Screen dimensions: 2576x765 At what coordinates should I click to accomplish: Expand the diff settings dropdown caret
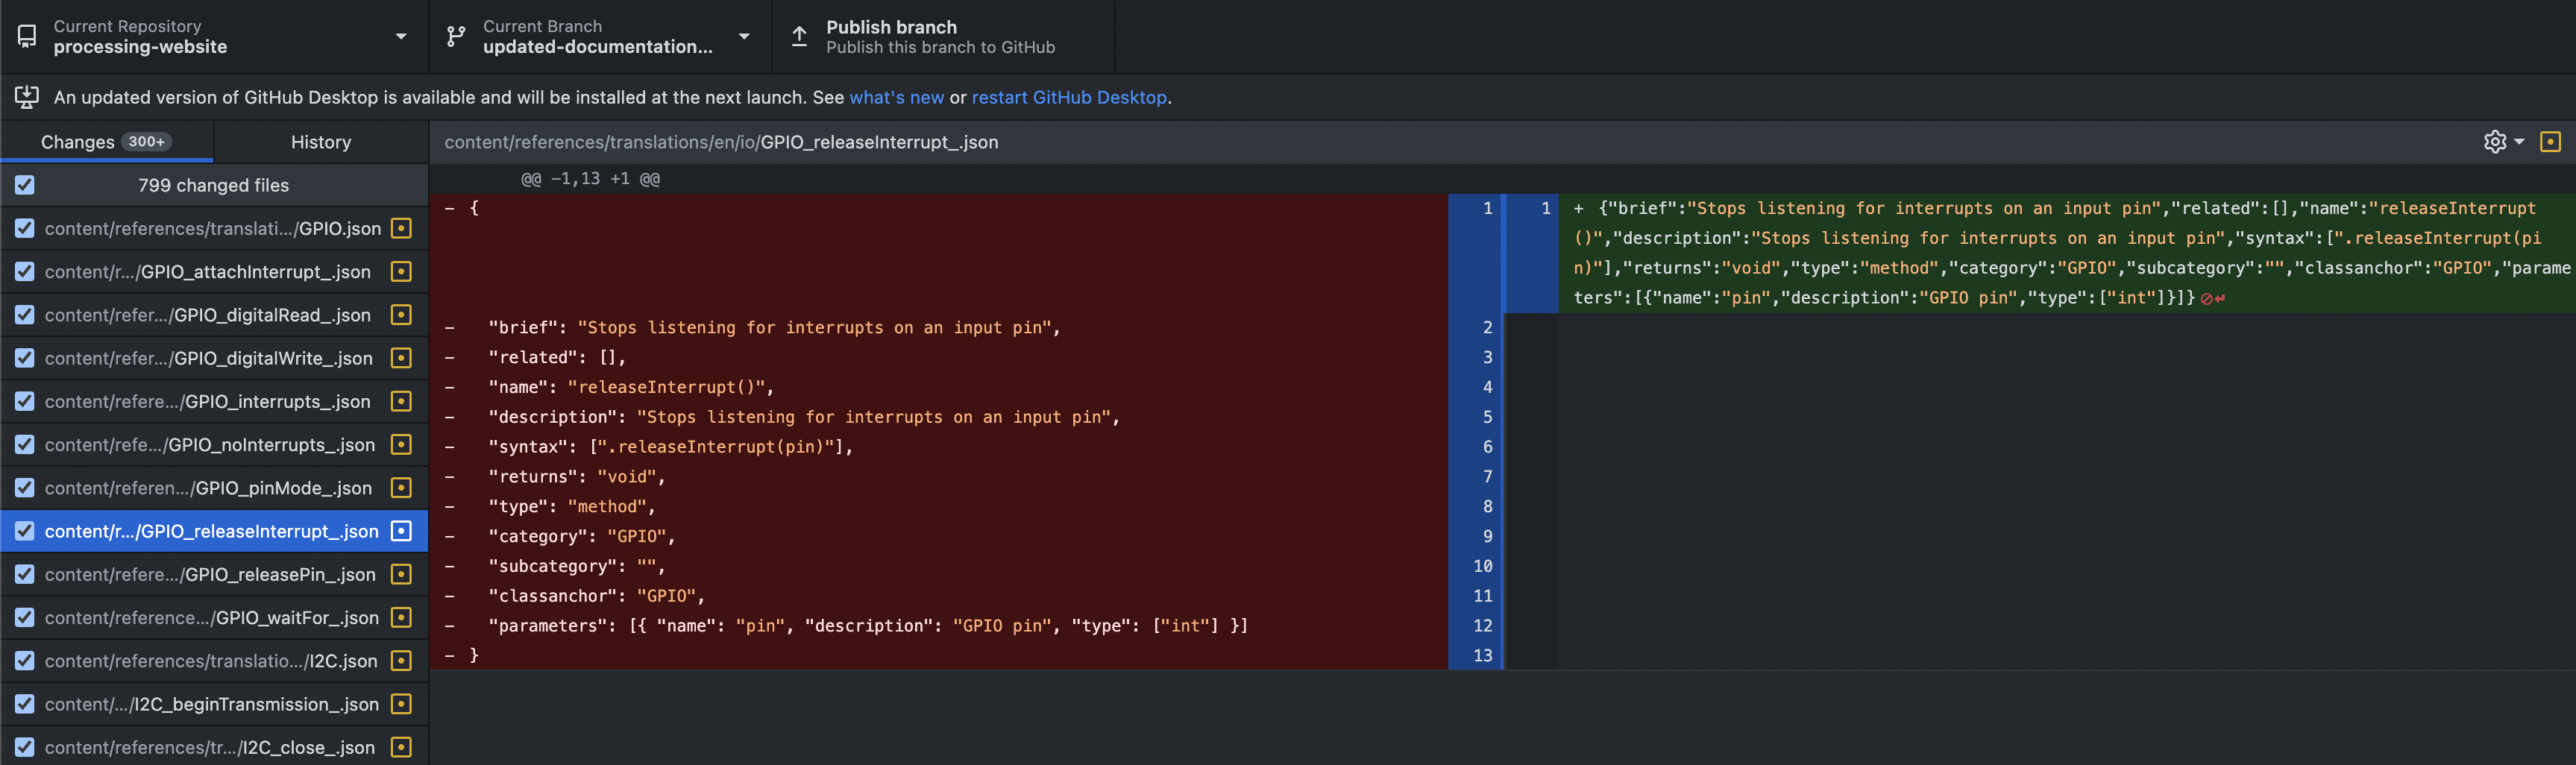[2519, 142]
